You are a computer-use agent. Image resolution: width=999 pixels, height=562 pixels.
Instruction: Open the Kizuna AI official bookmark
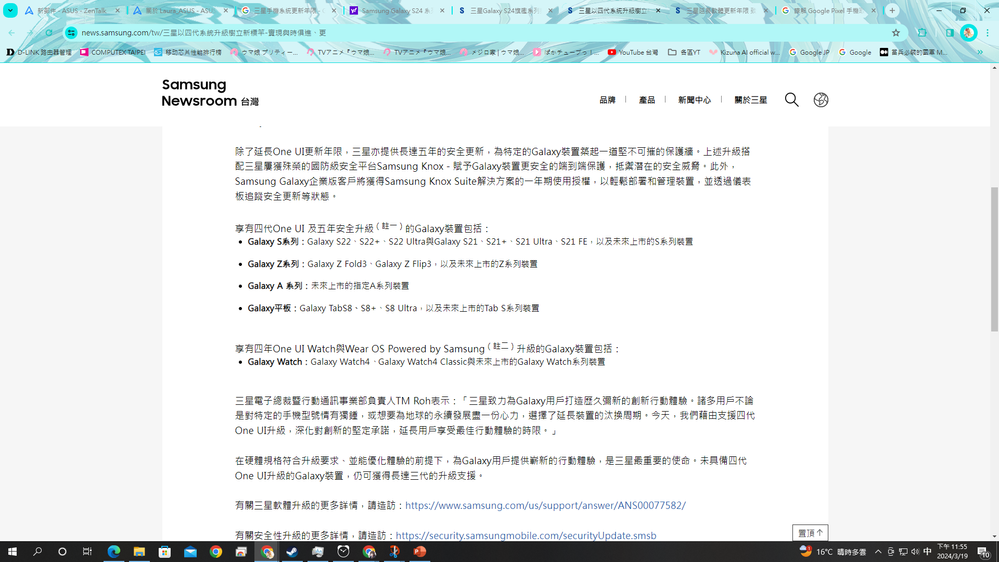click(744, 52)
